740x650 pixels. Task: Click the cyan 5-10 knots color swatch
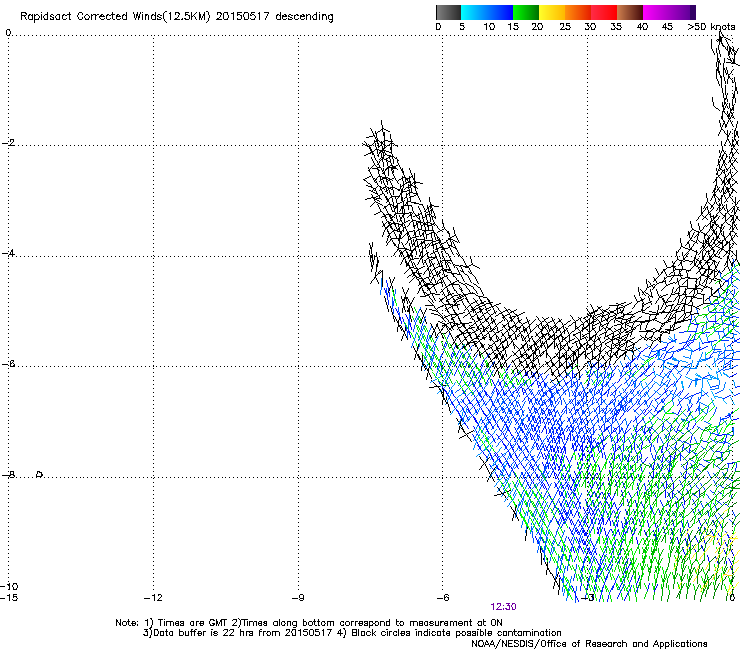tap(474, 12)
